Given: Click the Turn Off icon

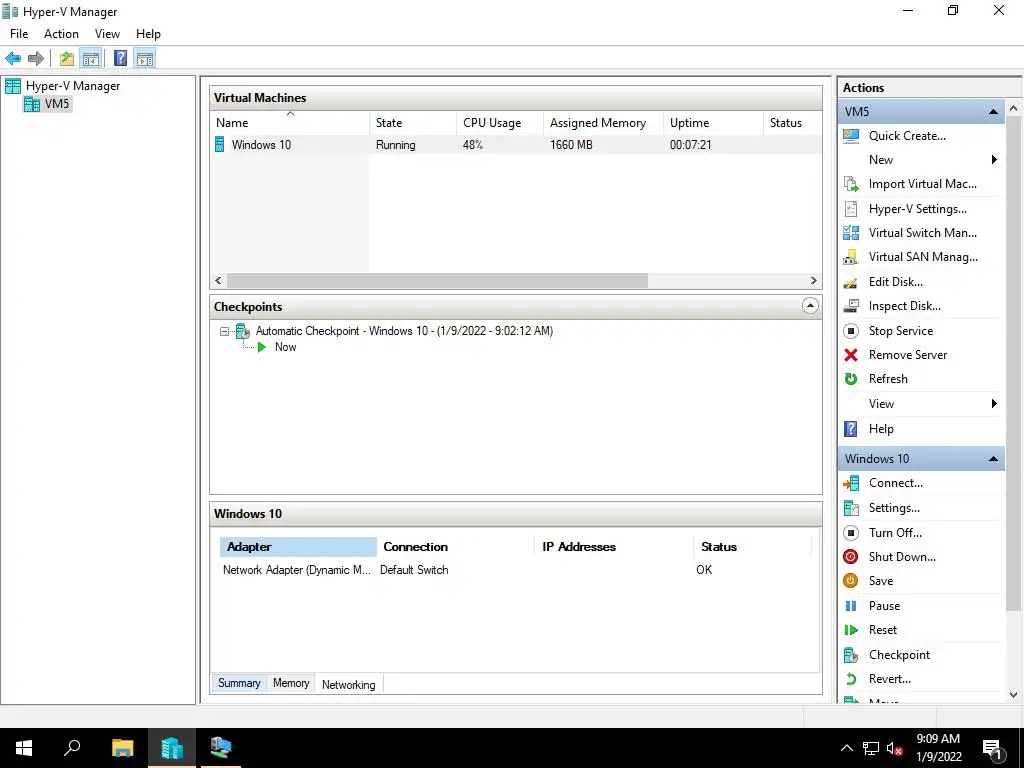Looking at the screenshot, I should tap(851, 533).
